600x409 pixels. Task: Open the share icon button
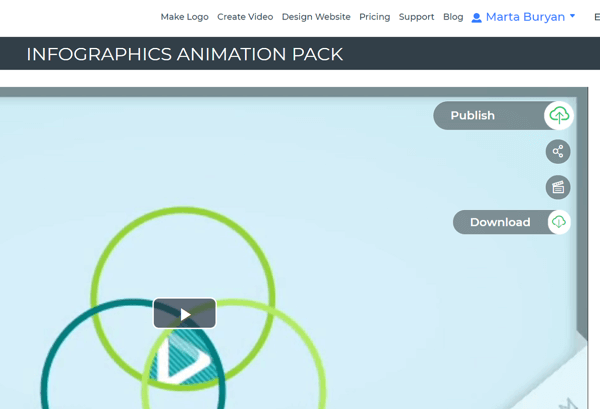[558, 152]
